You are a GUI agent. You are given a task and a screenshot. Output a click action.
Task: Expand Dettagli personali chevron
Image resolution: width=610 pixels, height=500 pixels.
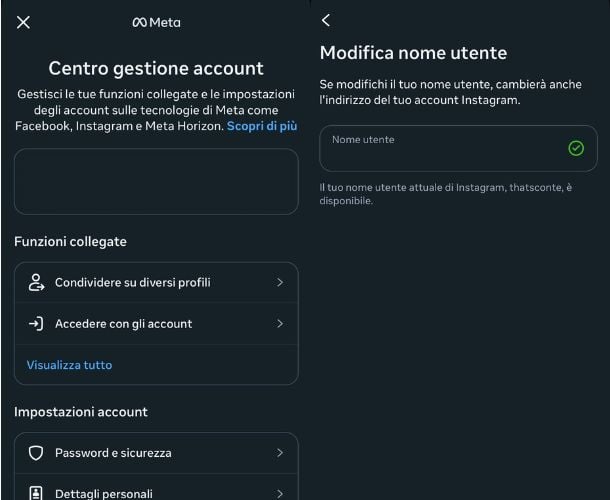click(x=280, y=492)
